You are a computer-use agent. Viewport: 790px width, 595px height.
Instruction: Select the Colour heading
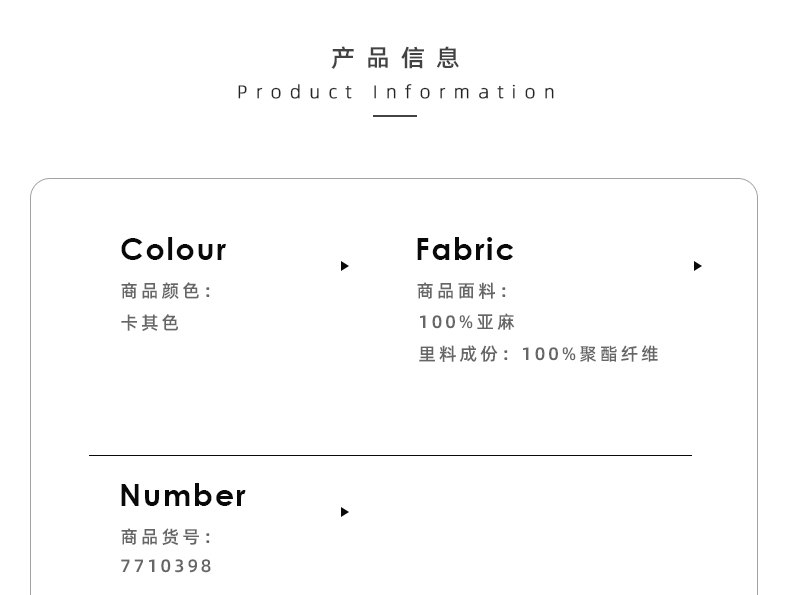tap(173, 249)
